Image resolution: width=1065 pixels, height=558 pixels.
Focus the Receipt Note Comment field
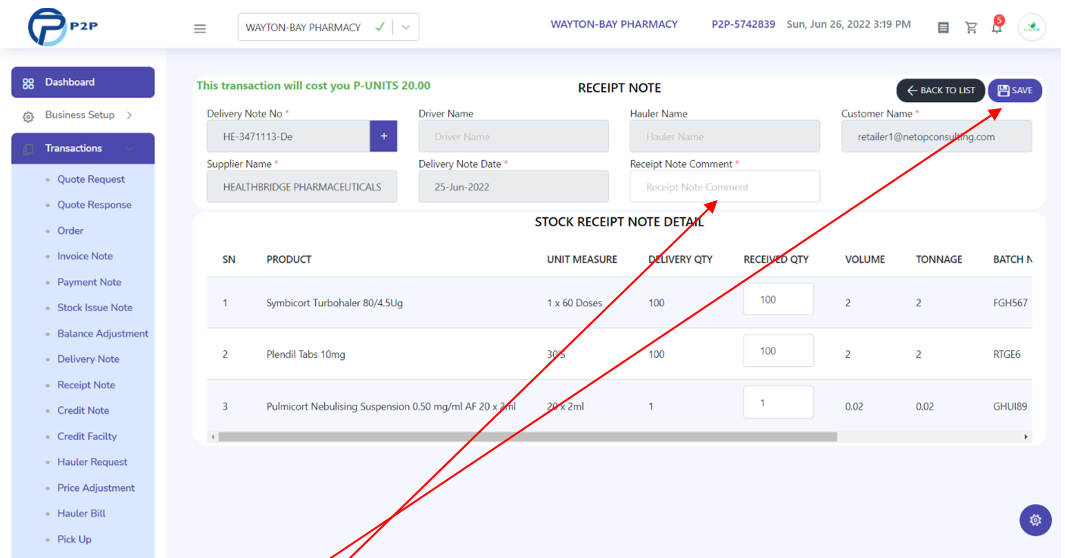coord(725,187)
